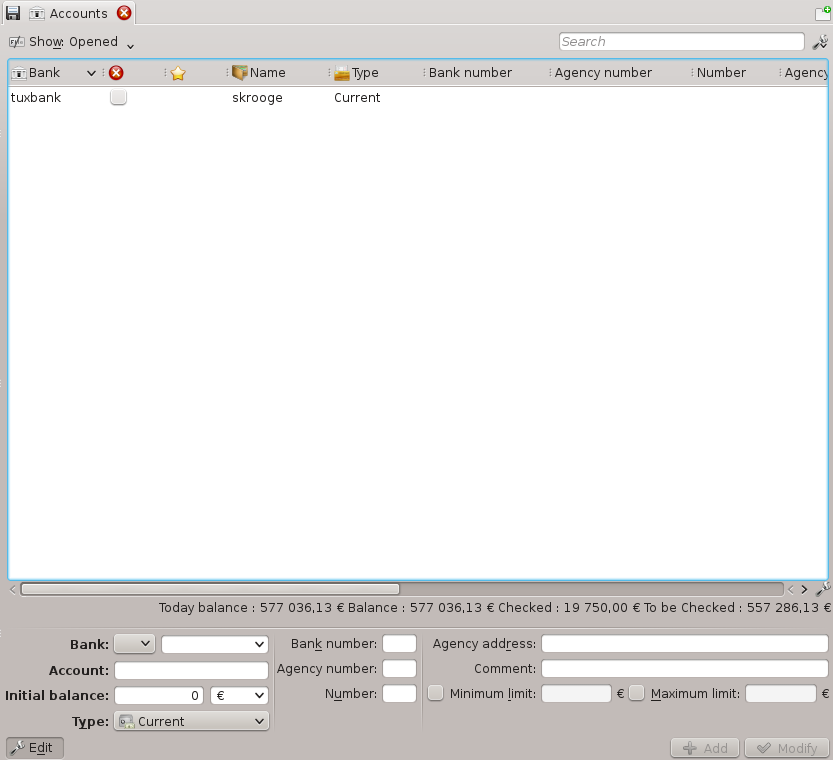Select the skrooge account name cell
The width and height of the screenshot is (833, 760).
257,98
